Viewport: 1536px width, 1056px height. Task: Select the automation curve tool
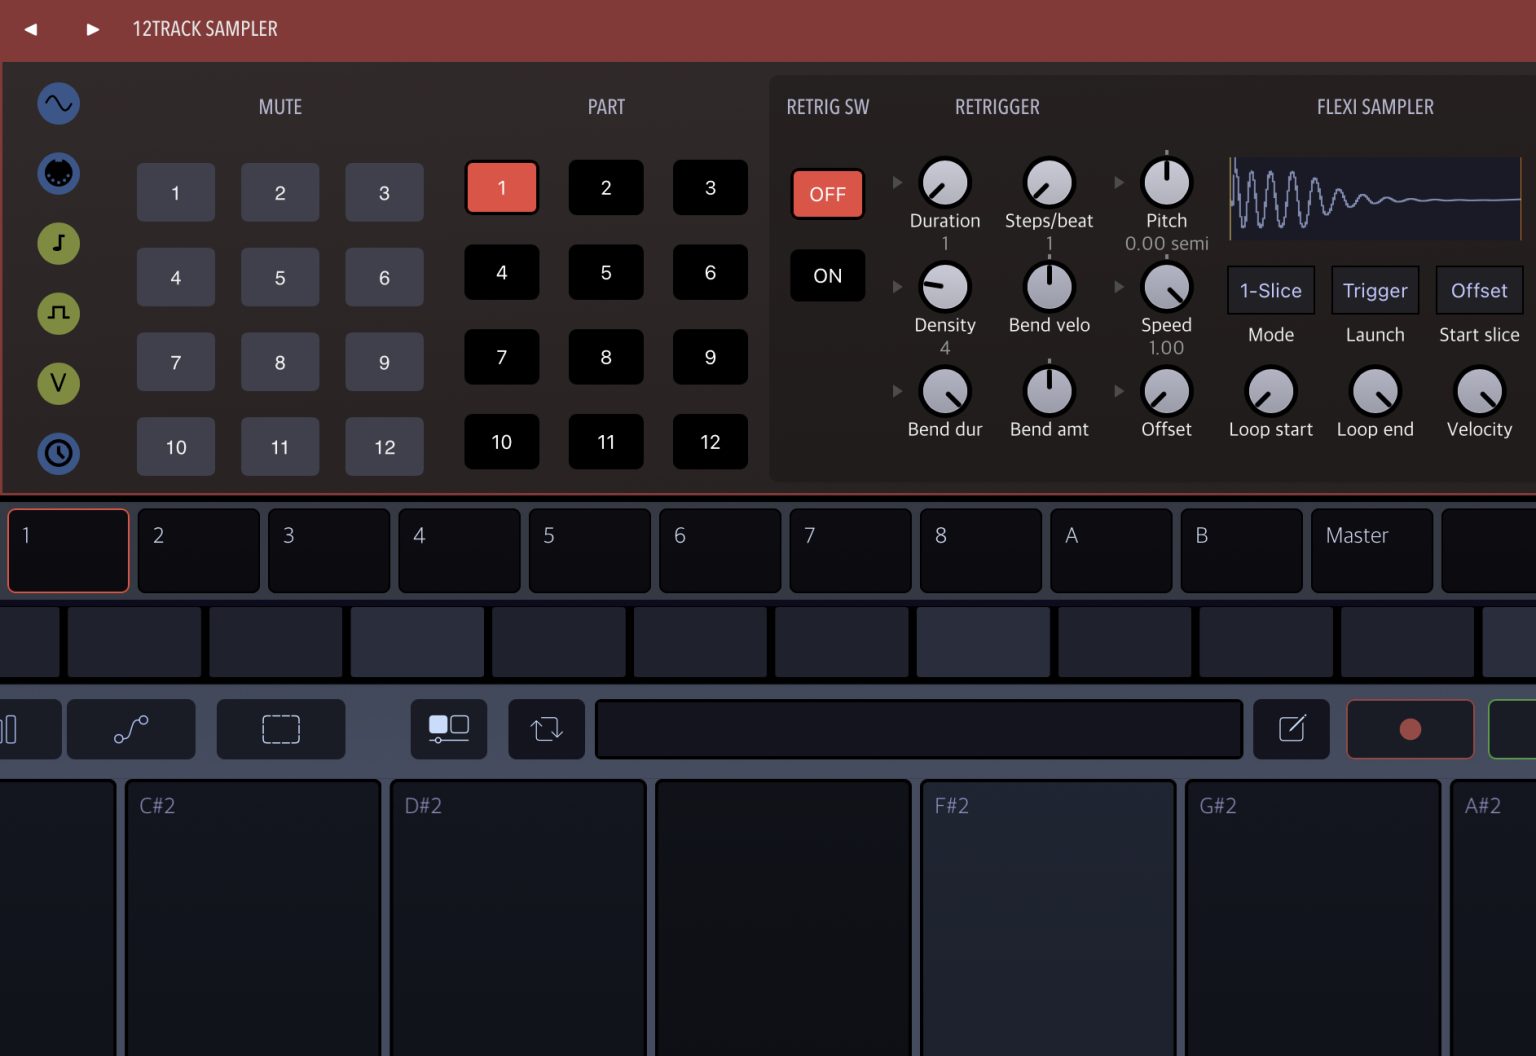click(131, 729)
